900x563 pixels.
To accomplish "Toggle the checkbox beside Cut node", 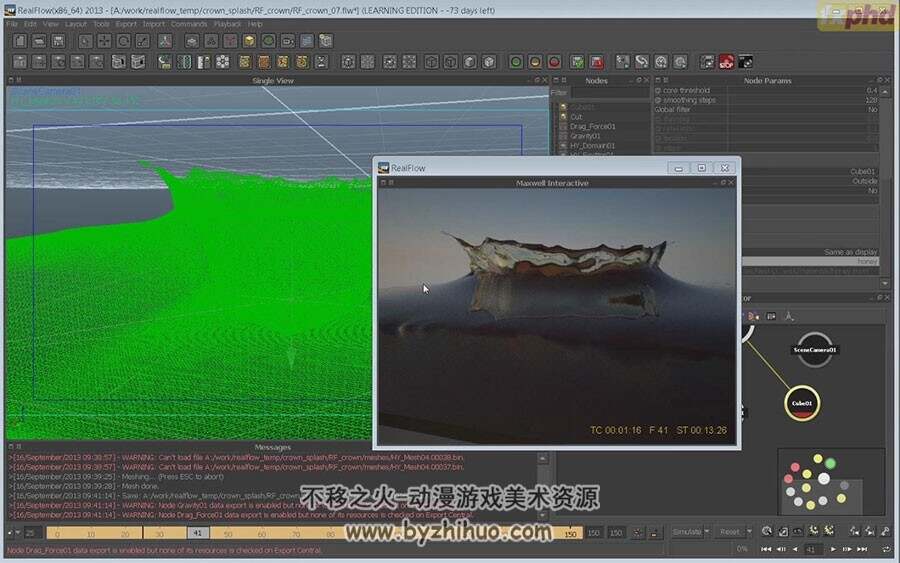I will [563, 117].
